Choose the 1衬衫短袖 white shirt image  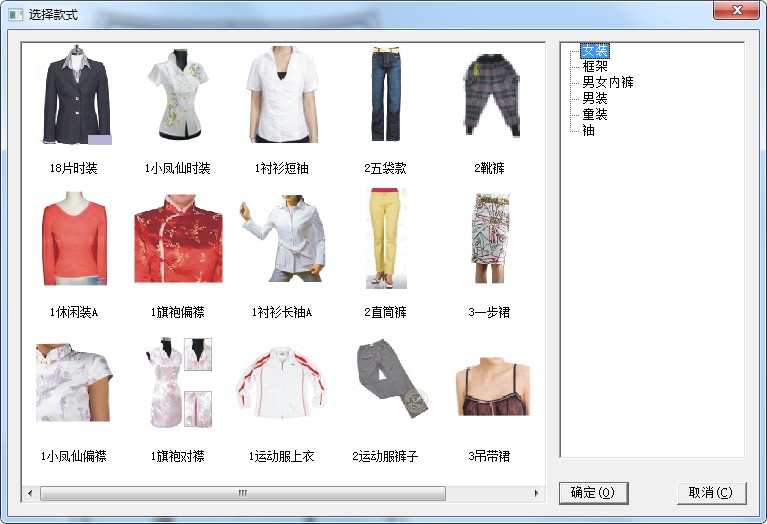pos(281,97)
